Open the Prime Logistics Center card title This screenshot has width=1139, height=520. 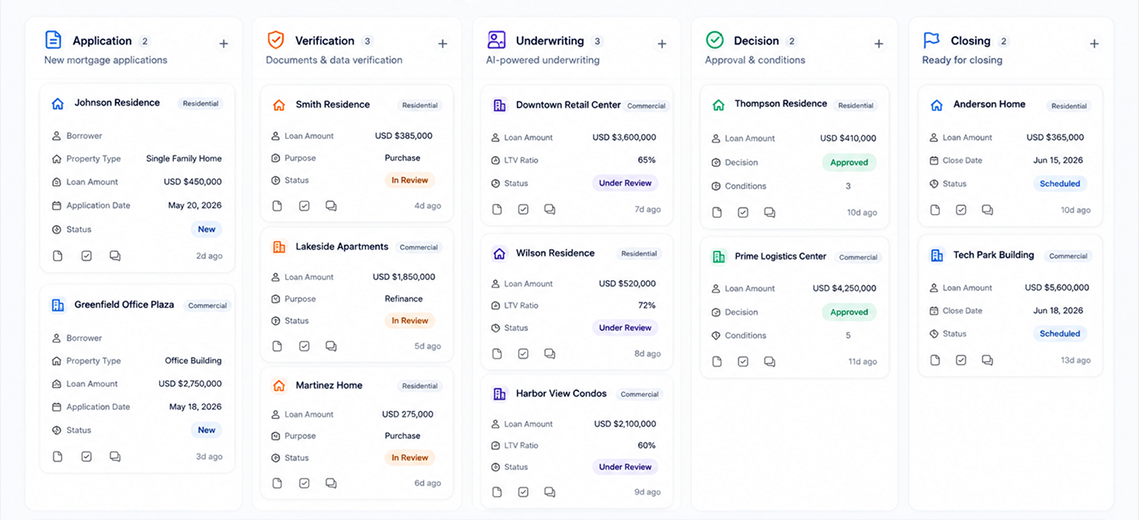point(781,256)
